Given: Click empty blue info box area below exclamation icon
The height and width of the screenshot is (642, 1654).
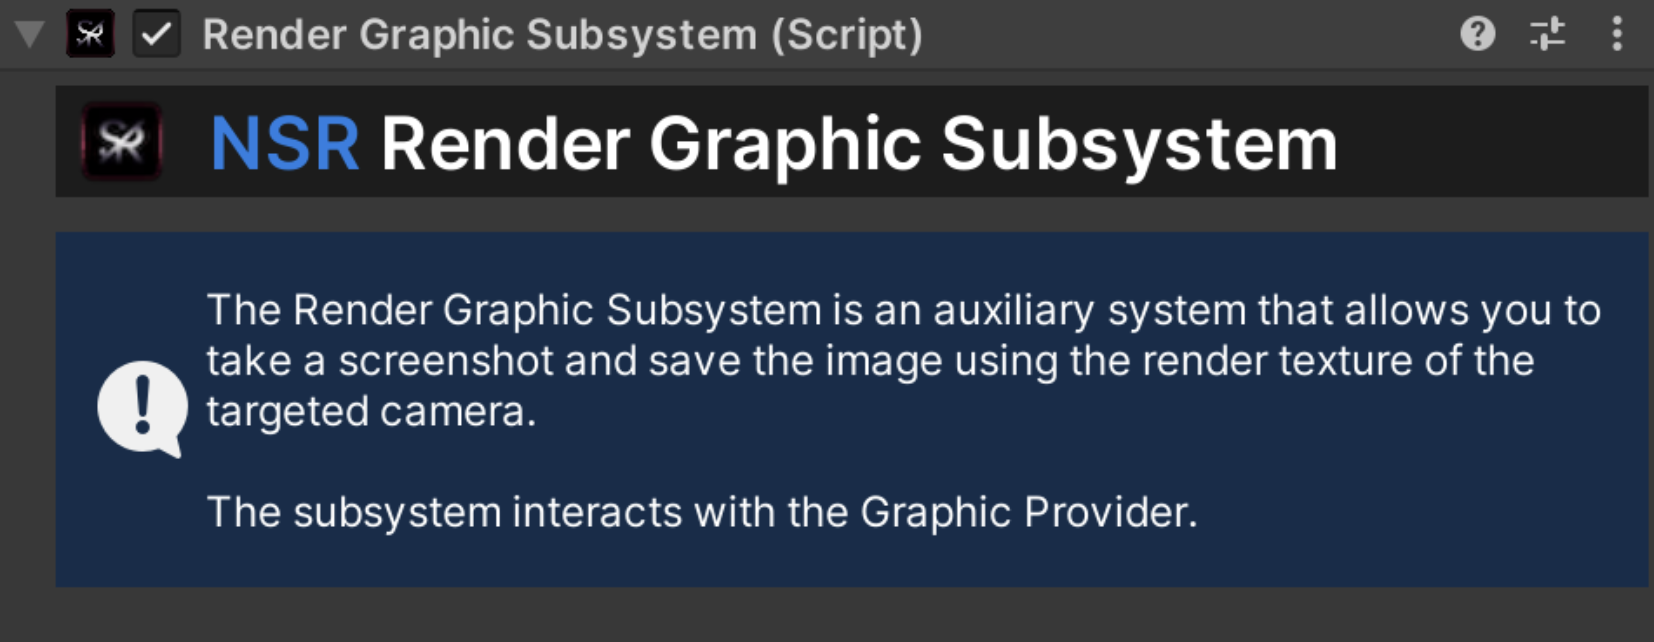Looking at the screenshot, I should pos(142,525).
